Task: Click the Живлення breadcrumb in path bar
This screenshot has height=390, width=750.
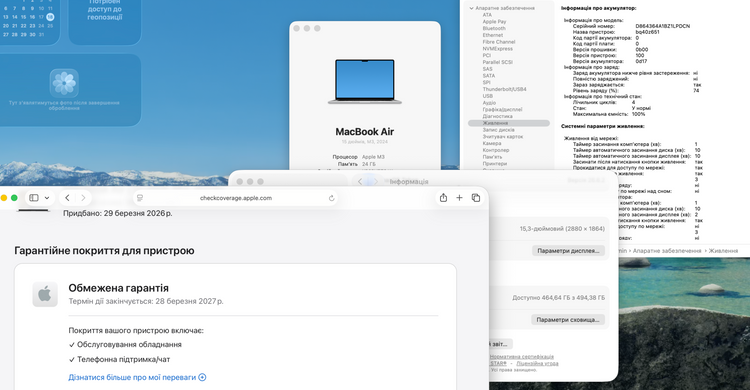Action: (723, 250)
